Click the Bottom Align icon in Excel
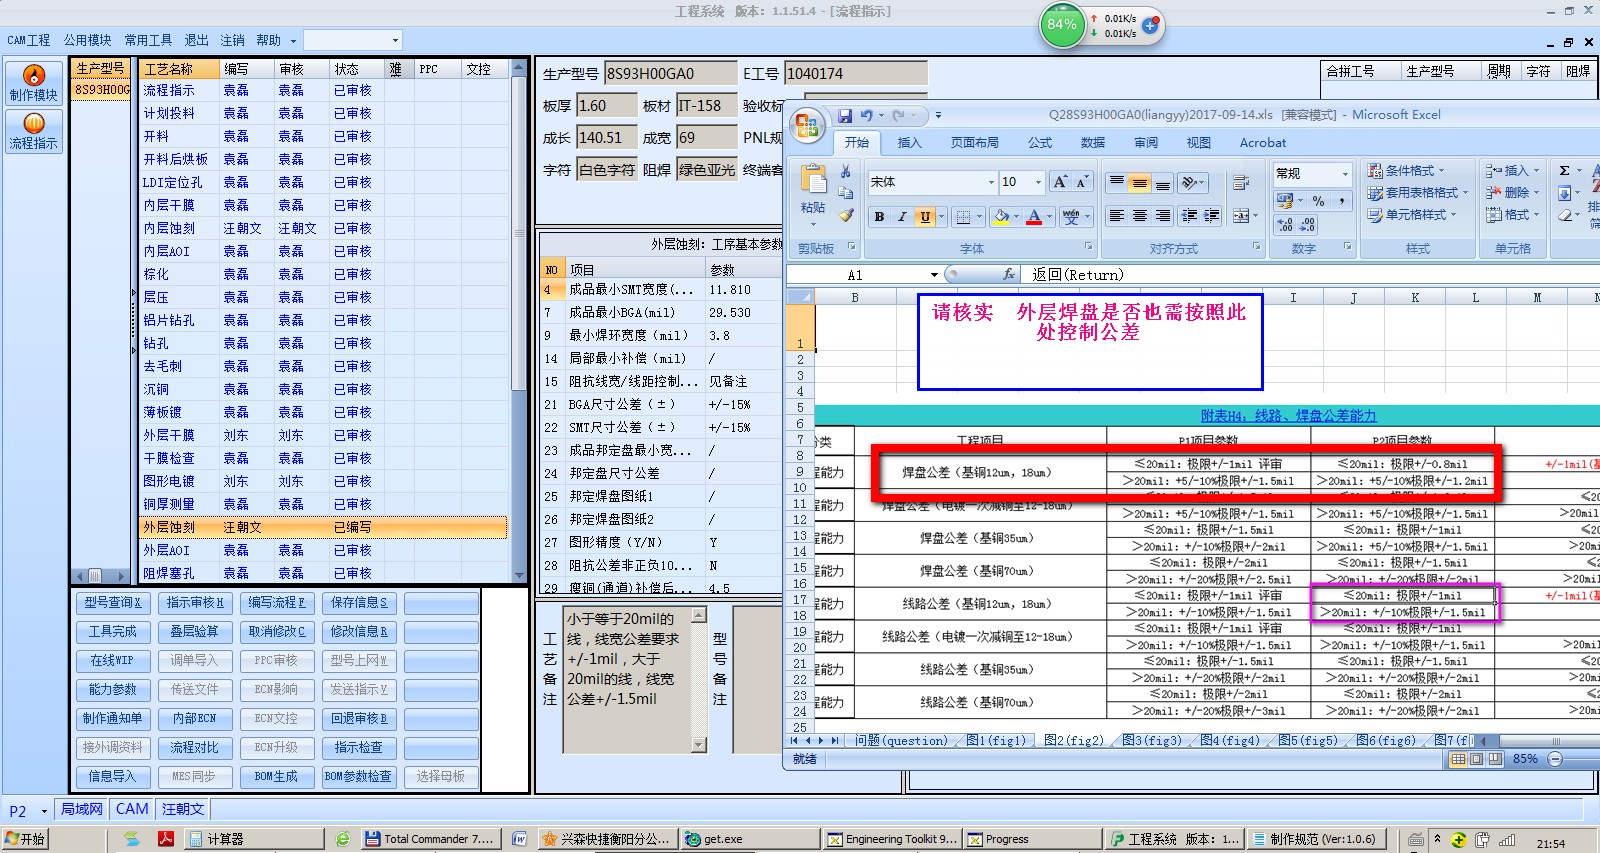1600x853 pixels. pyautogui.click(x=1162, y=183)
